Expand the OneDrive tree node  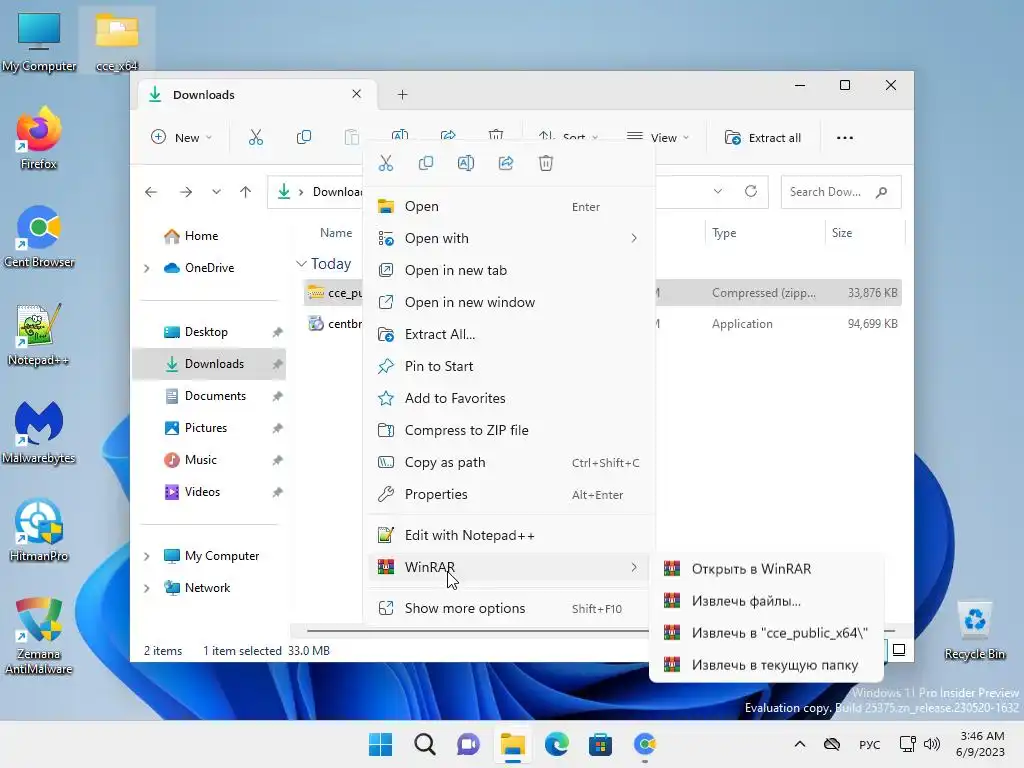coord(147,268)
